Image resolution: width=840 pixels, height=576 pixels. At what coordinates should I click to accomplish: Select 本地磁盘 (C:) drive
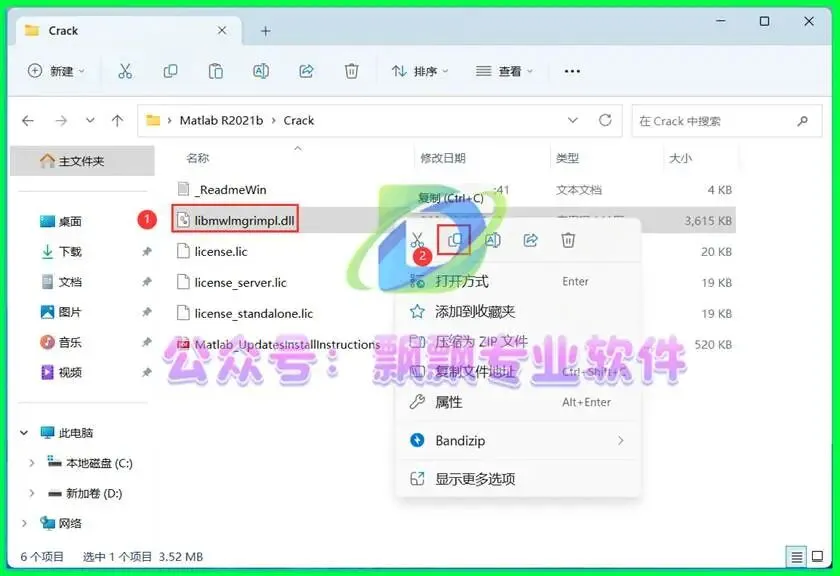point(90,463)
